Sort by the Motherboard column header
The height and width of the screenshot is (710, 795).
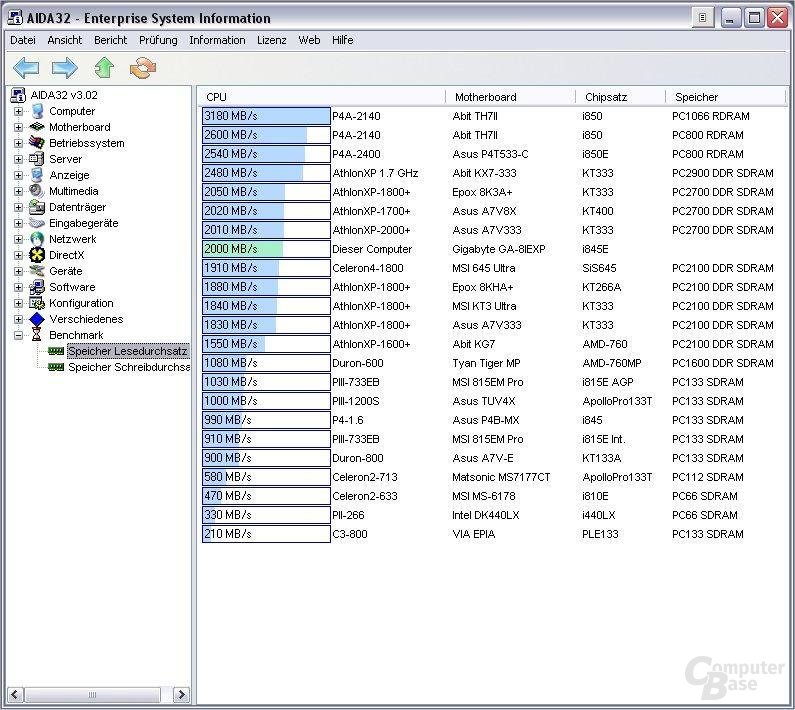511,97
